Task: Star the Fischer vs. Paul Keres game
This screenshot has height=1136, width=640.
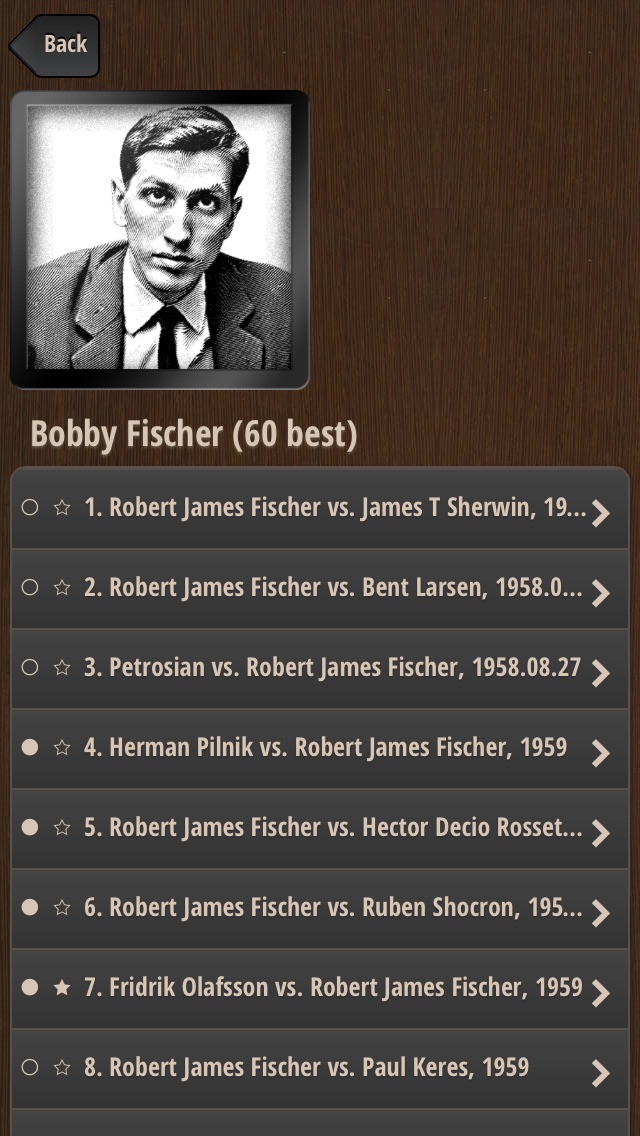Action: tap(62, 1067)
